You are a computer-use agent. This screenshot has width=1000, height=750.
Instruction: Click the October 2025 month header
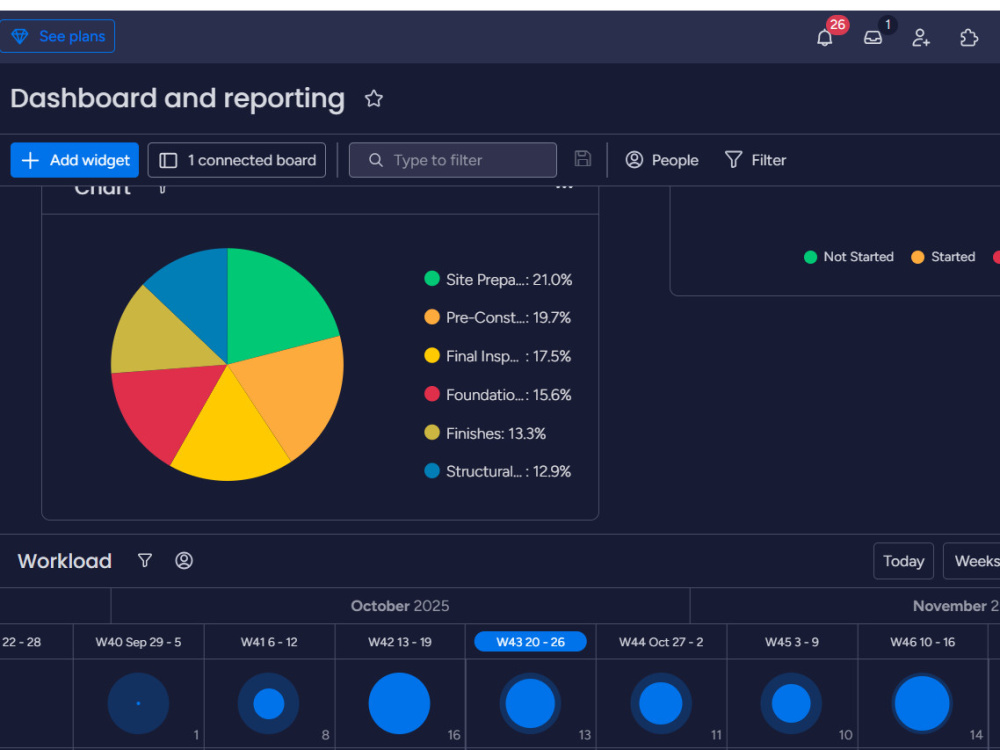click(x=400, y=606)
